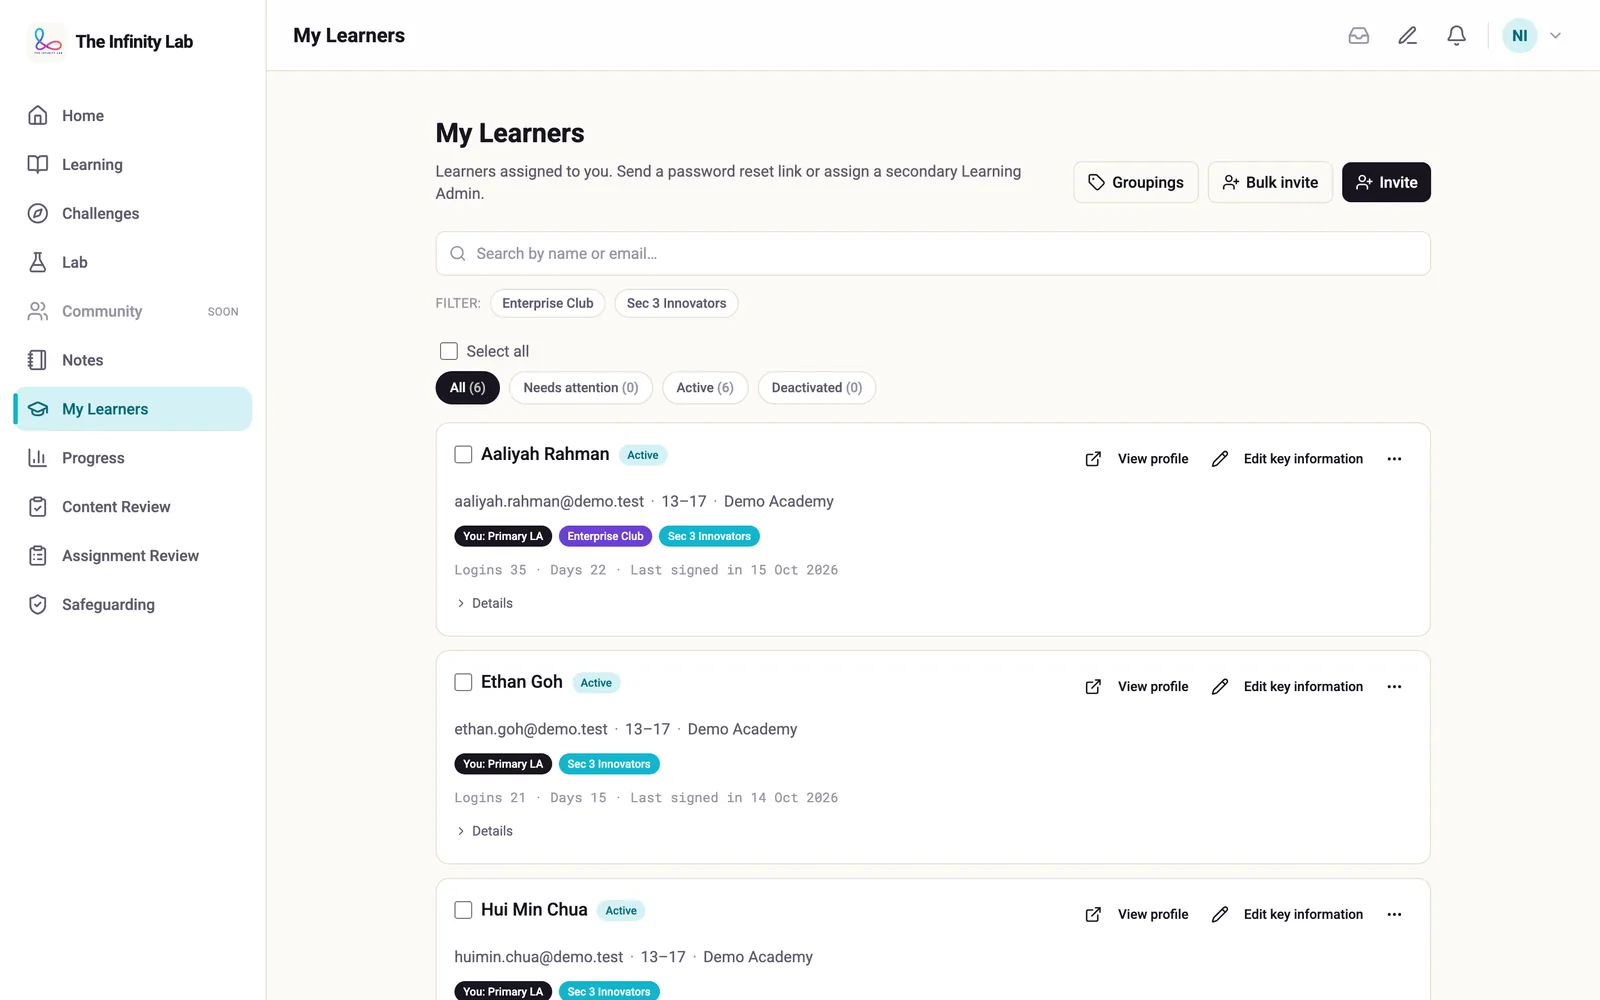This screenshot has width=1600, height=1000.
Task: Open more options for Hui Min Chua
Action: (1394, 915)
